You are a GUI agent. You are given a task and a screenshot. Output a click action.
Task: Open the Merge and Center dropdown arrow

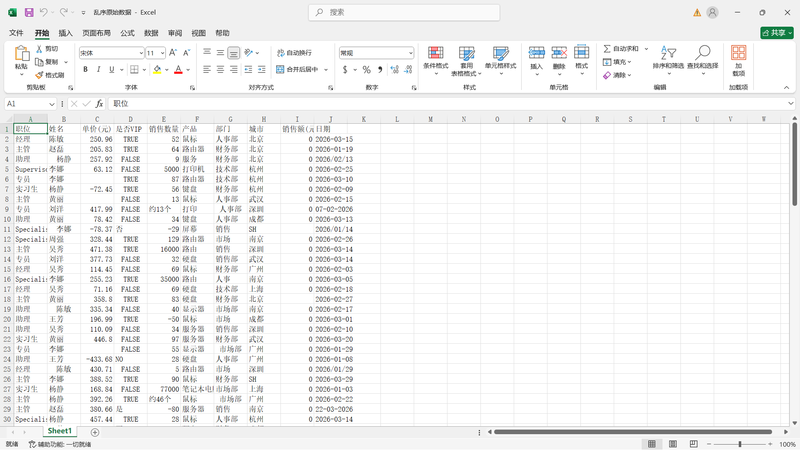326,69
